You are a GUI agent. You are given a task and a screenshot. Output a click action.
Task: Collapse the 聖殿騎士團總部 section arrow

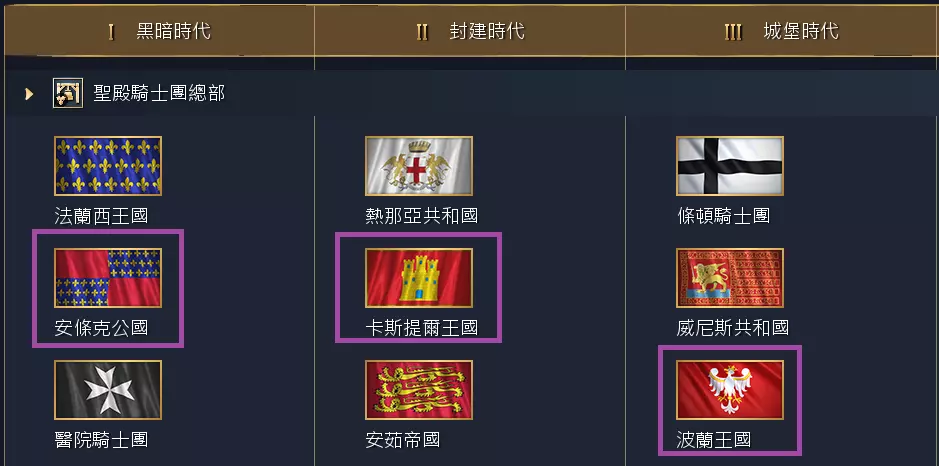[29, 93]
